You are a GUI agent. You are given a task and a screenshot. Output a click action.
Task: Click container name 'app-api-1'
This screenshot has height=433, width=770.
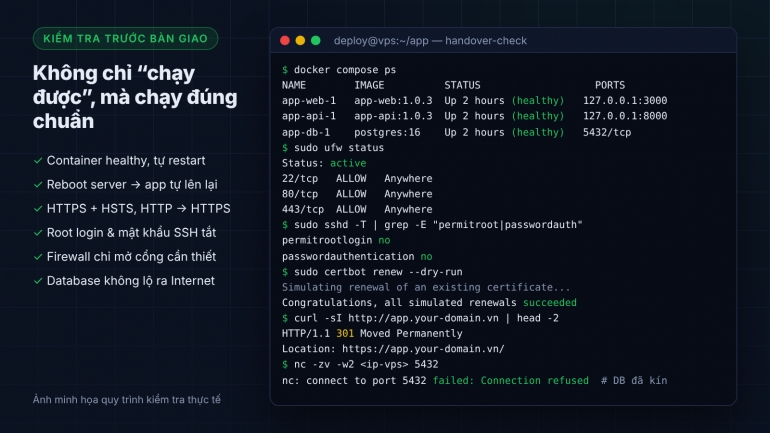(309, 116)
